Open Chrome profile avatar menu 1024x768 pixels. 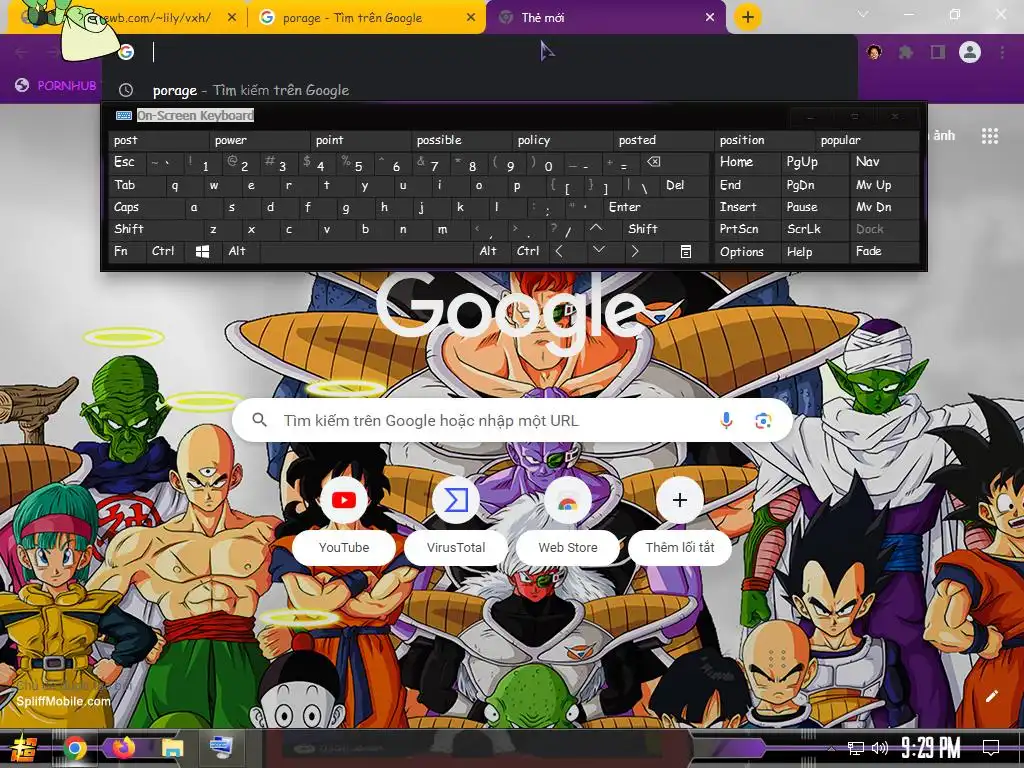970,52
